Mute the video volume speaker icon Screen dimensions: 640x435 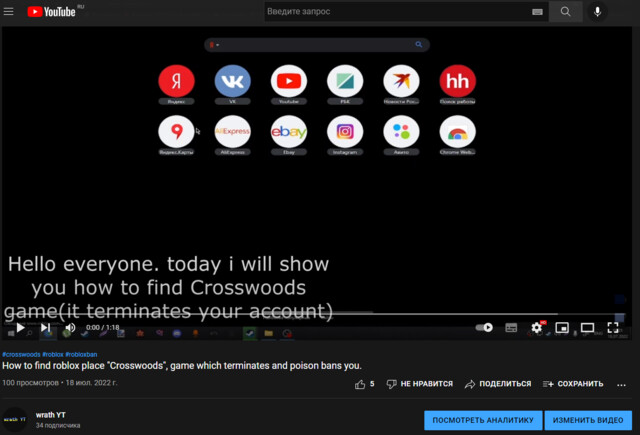70,327
